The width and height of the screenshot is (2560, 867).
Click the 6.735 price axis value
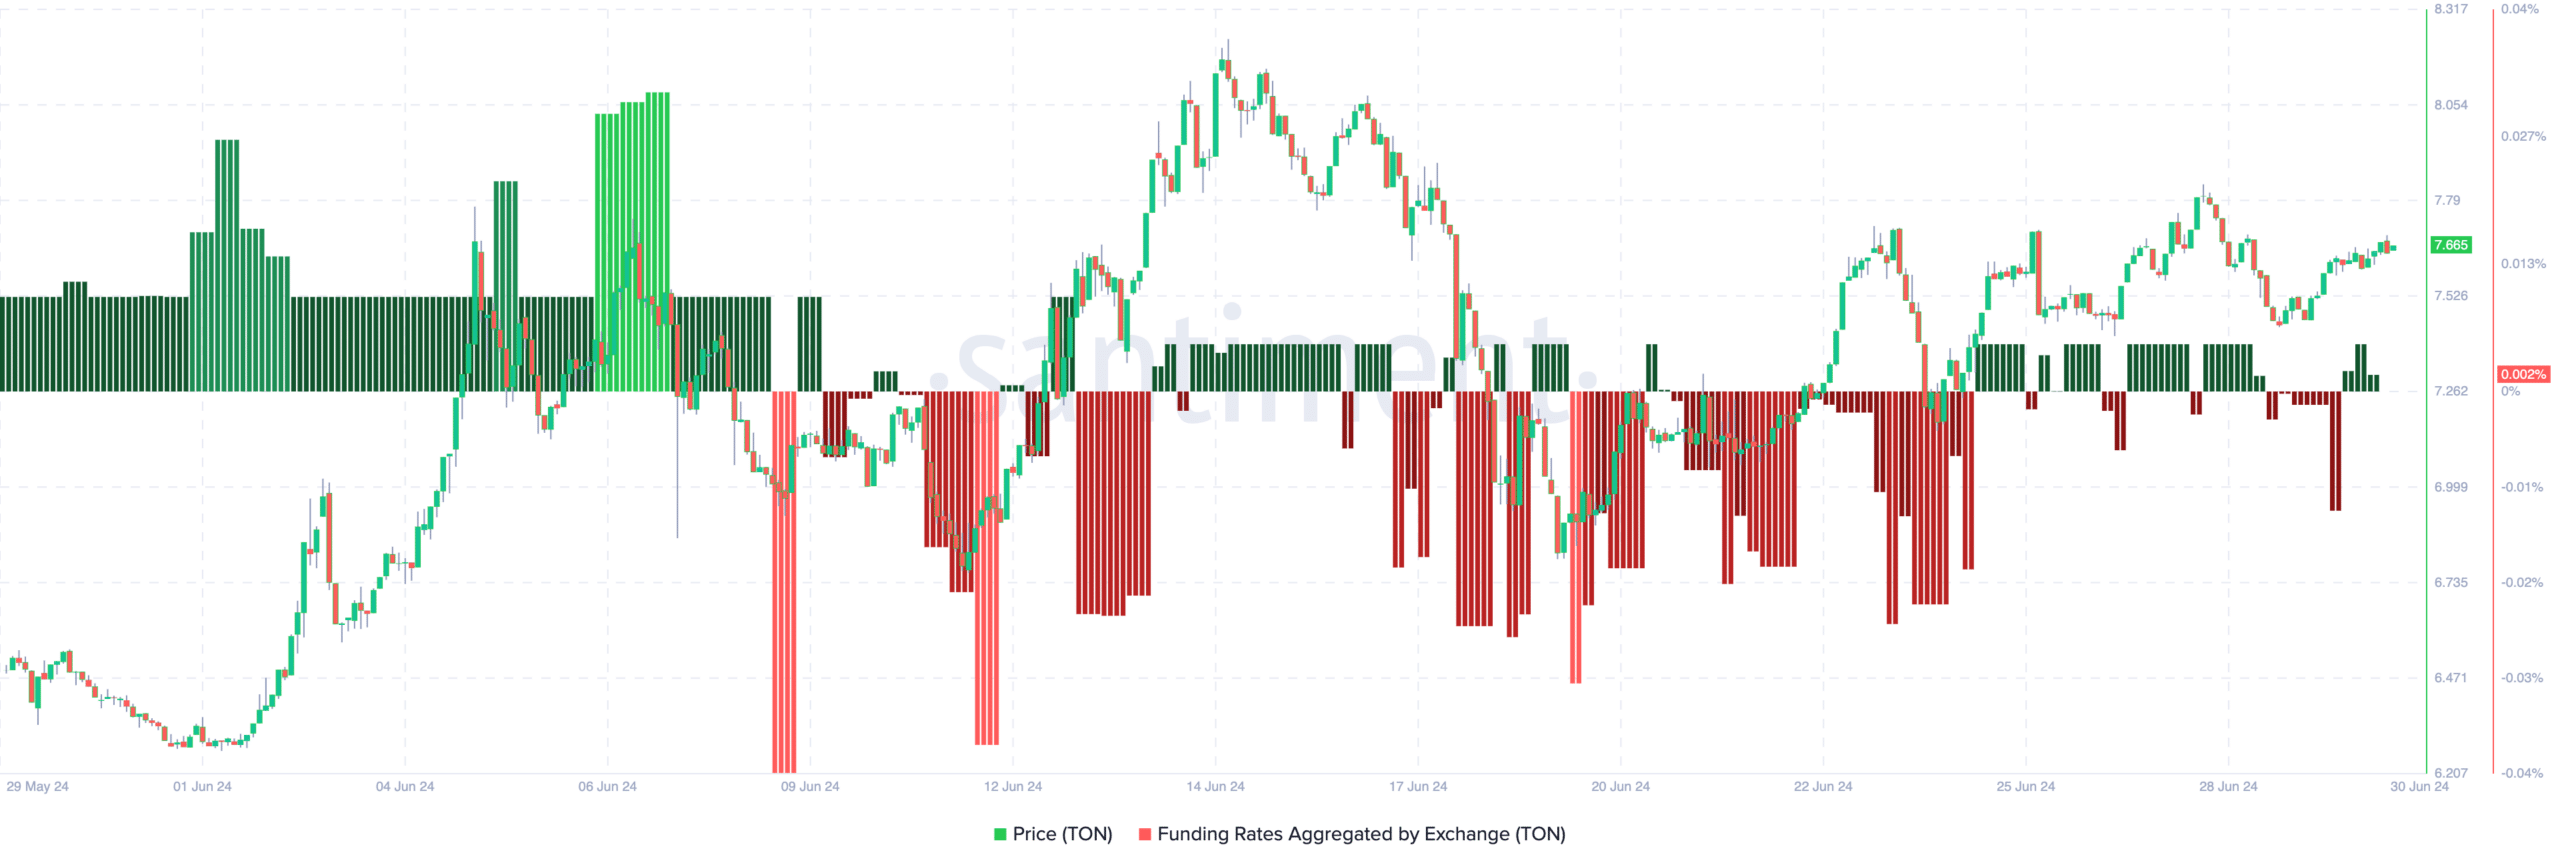pyautogui.click(x=2451, y=582)
